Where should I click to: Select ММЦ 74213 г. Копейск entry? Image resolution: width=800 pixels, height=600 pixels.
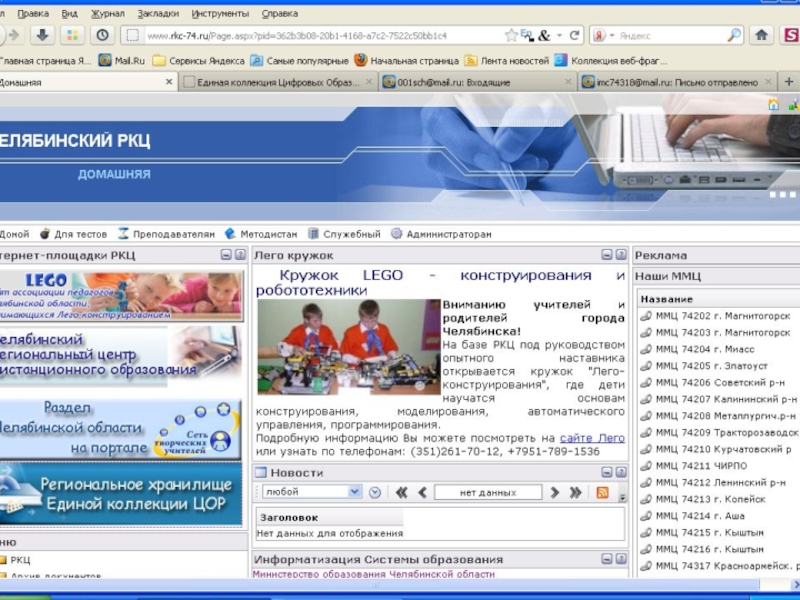(x=703, y=499)
